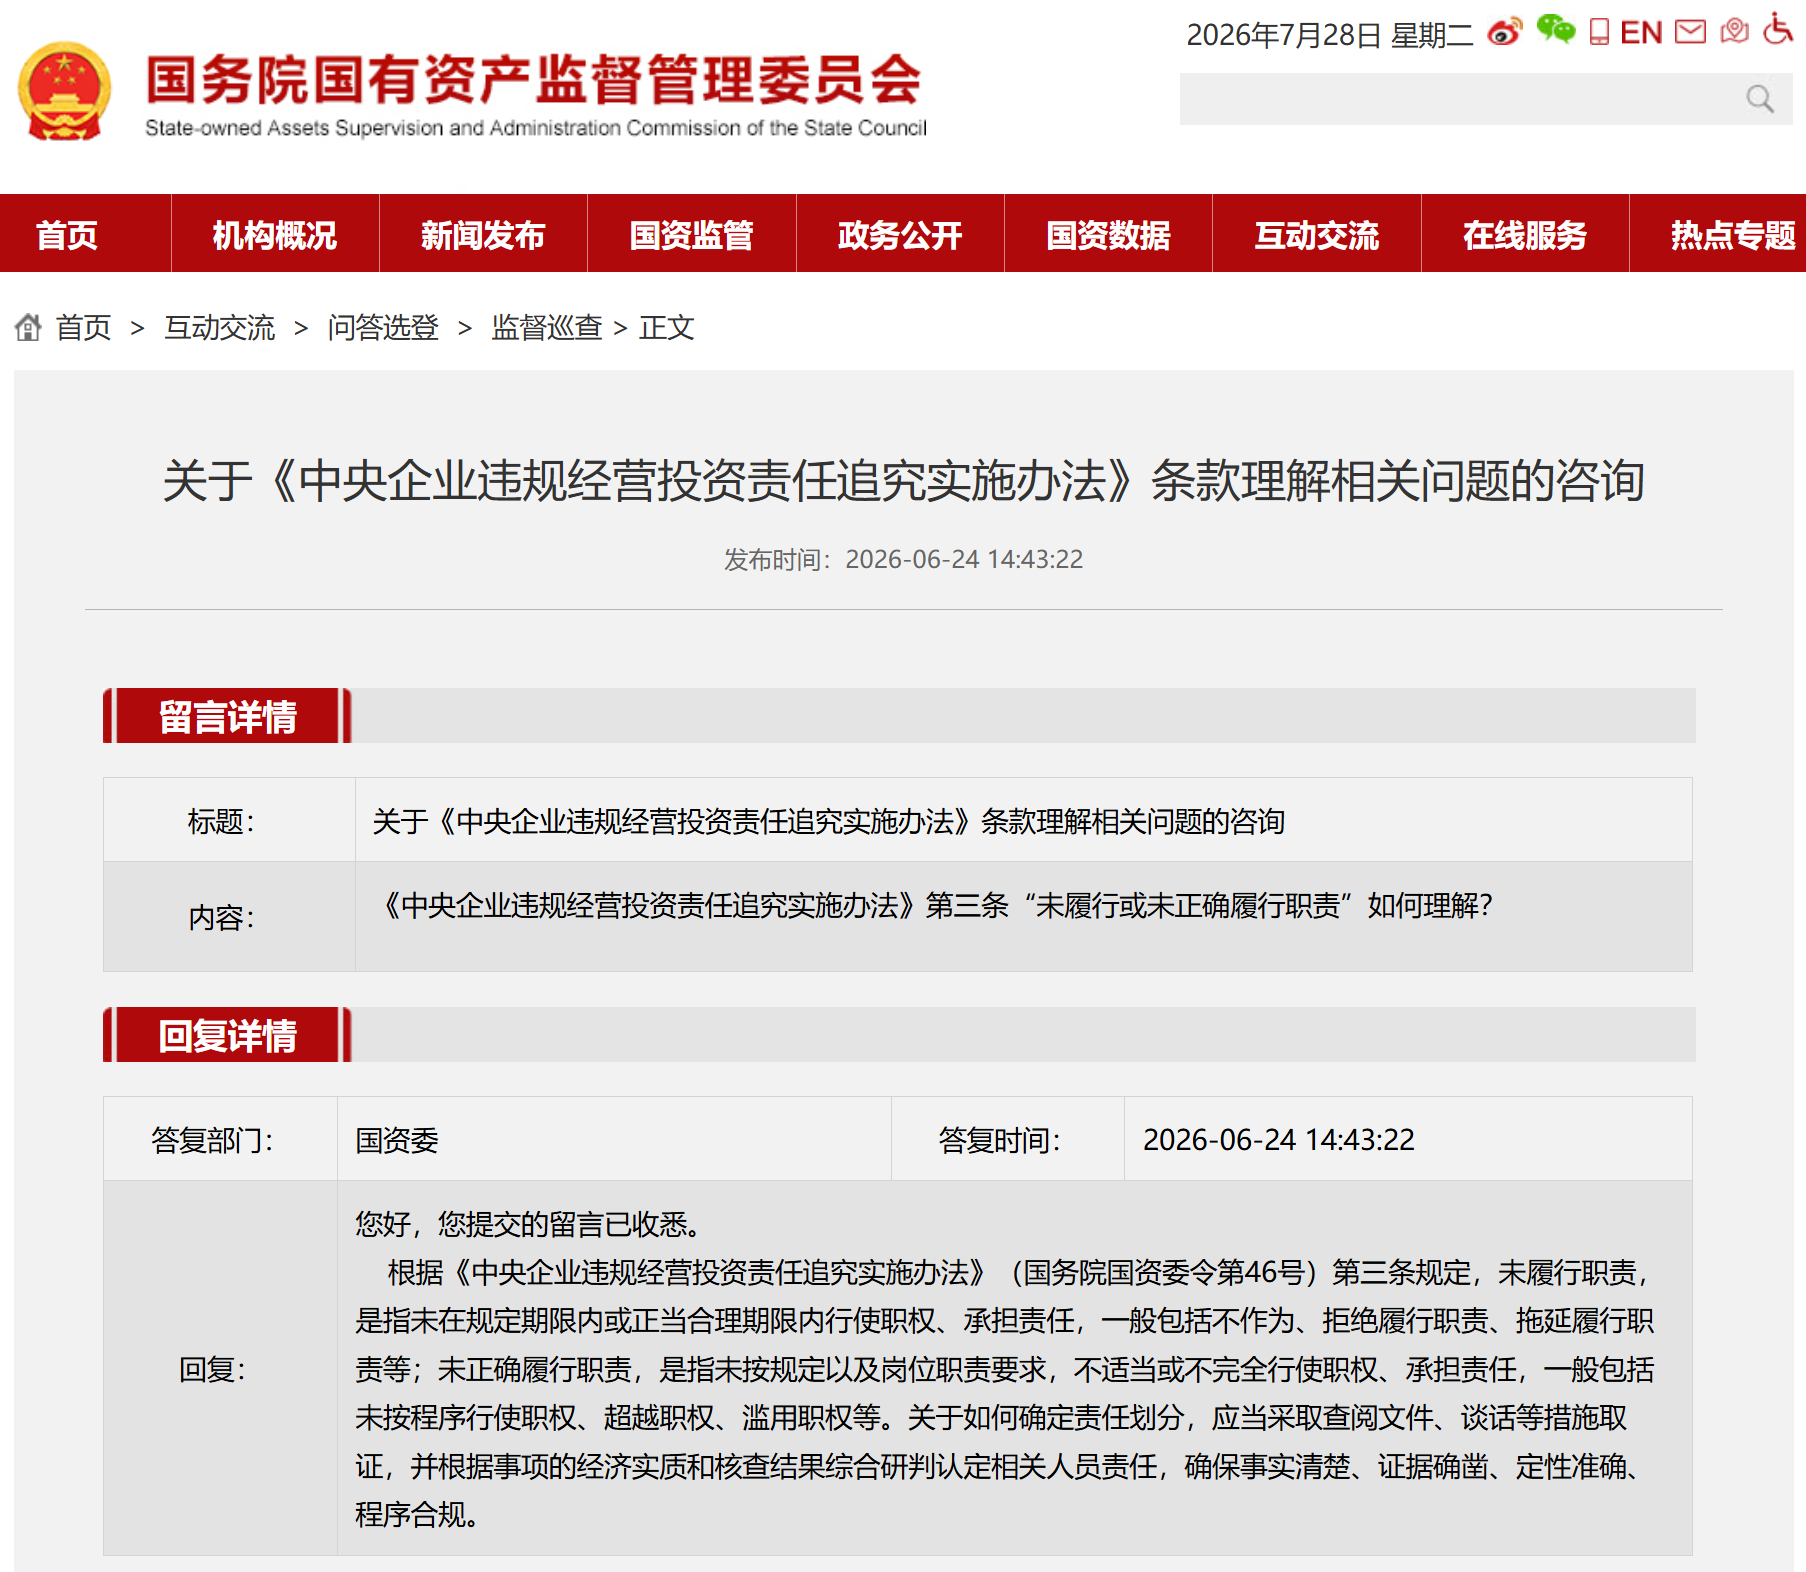The width and height of the screenshot is (1806, 1572).
Task: Click 正文 in the breadcrumb
Action: 667,327
